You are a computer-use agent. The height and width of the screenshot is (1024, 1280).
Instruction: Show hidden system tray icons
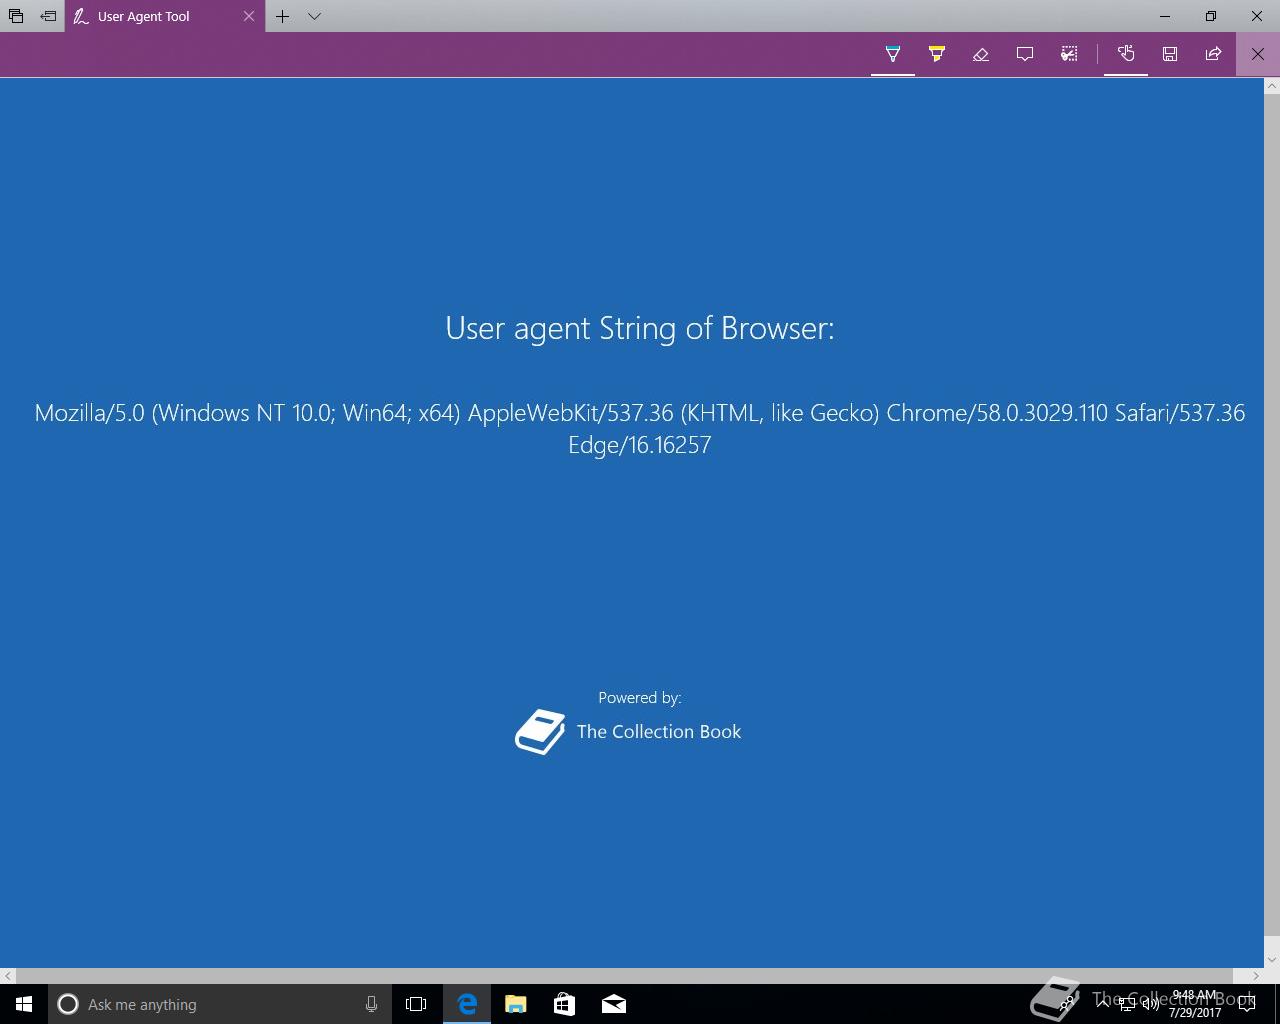(x=1103, y=1004)
